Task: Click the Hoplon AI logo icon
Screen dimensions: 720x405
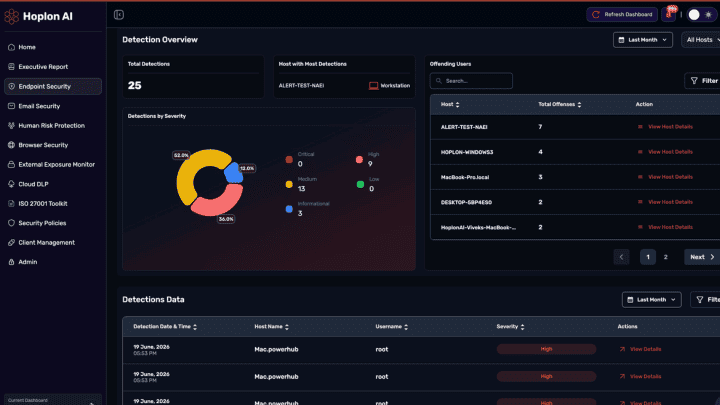Action: tap(11, 17)
